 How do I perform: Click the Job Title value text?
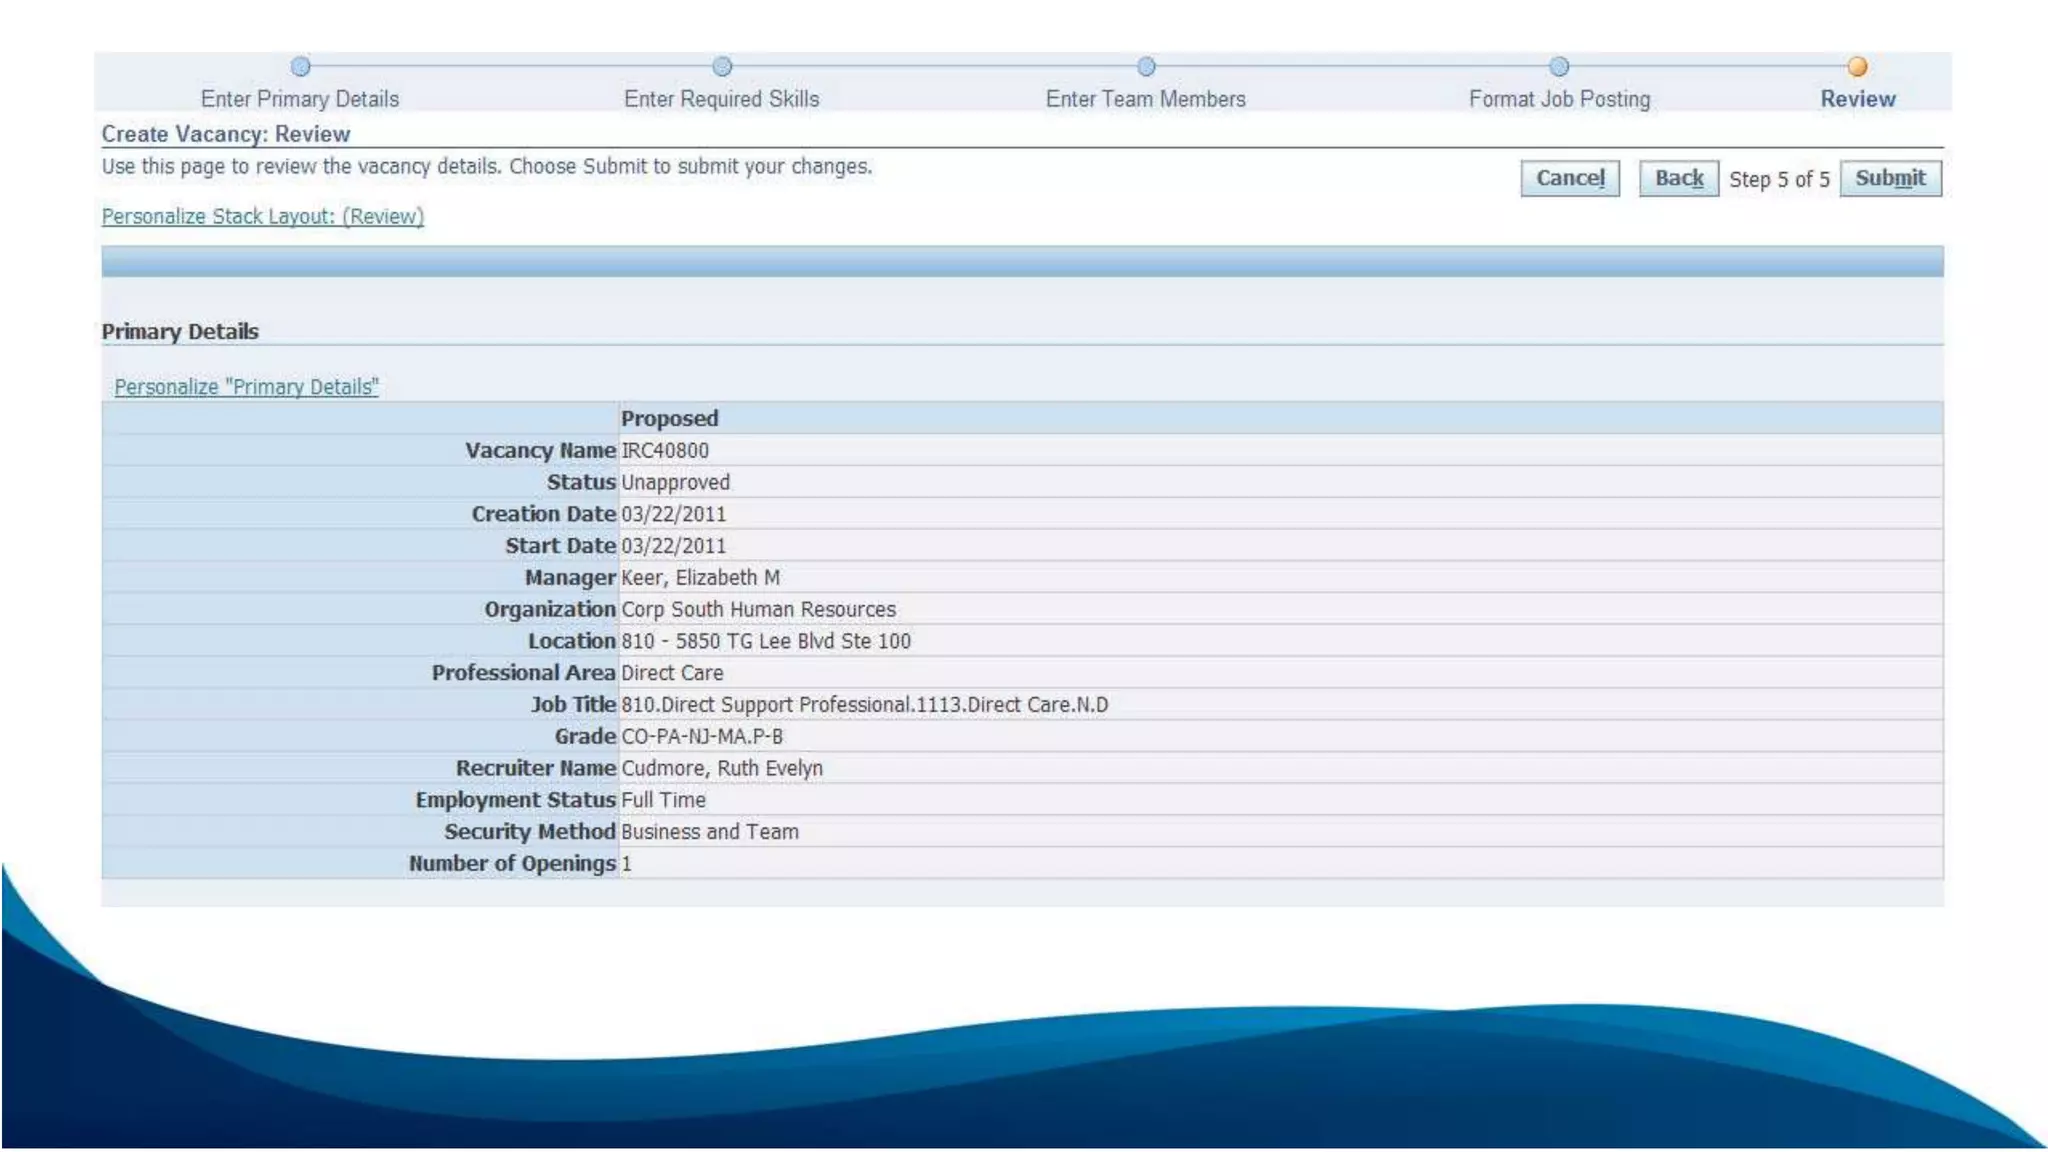[864, 705]
